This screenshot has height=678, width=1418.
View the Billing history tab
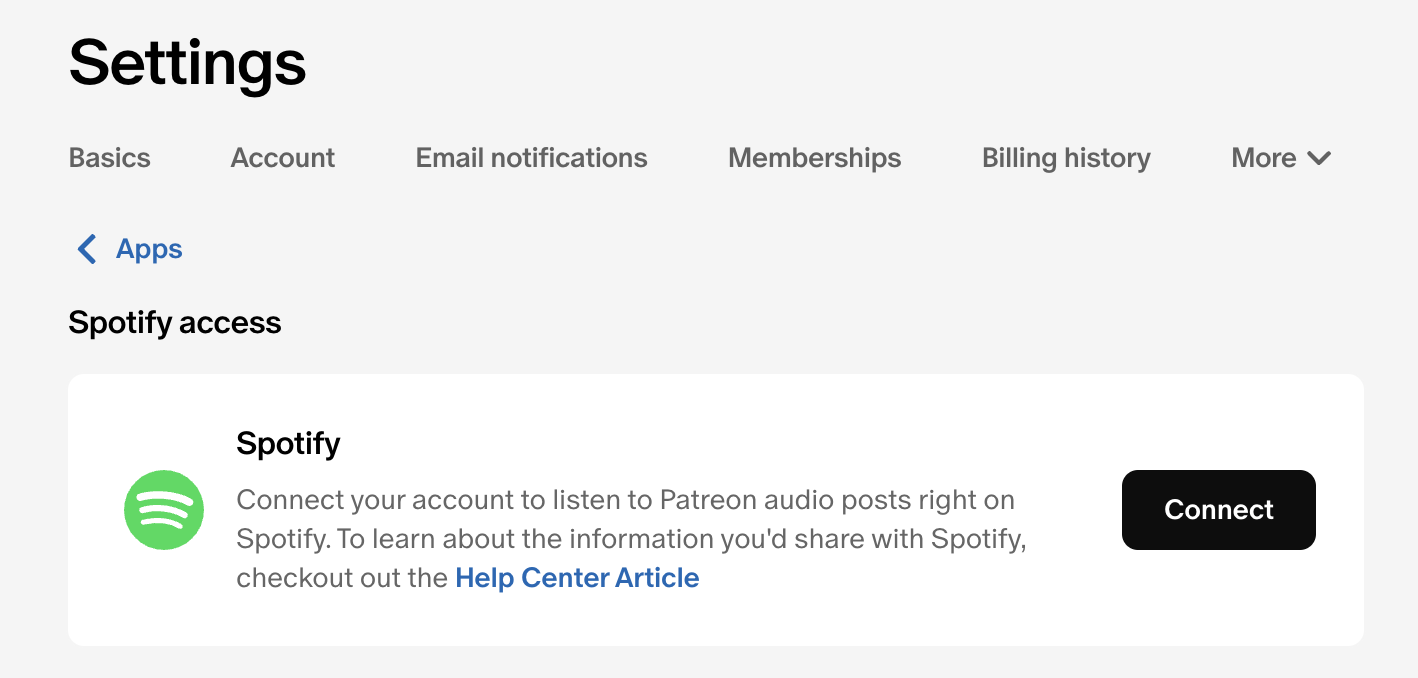[x=1066, y=158]
